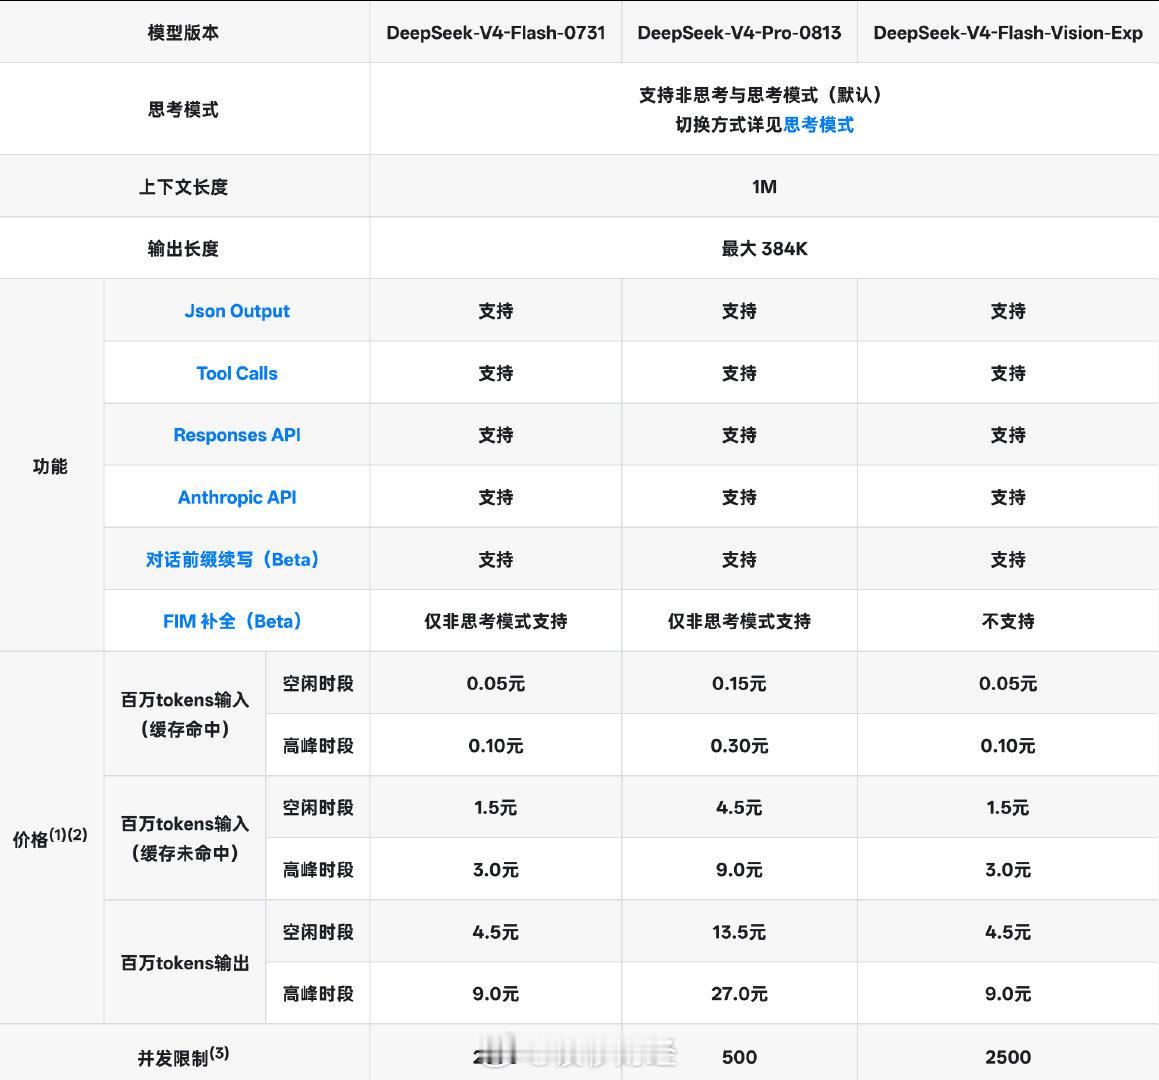Click the 思考模式 row label
The width and height of the screenshot is (1159, 1080).
[x=183, y=109]
